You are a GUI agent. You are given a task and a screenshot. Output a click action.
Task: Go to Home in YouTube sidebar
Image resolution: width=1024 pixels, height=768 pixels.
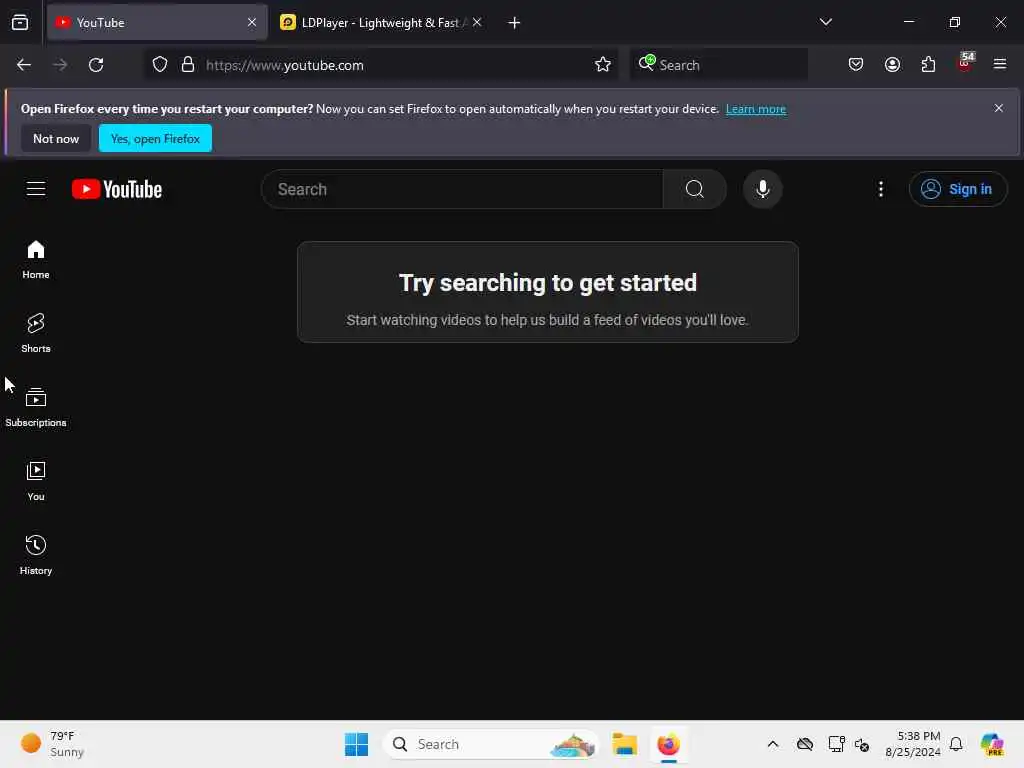36,259
